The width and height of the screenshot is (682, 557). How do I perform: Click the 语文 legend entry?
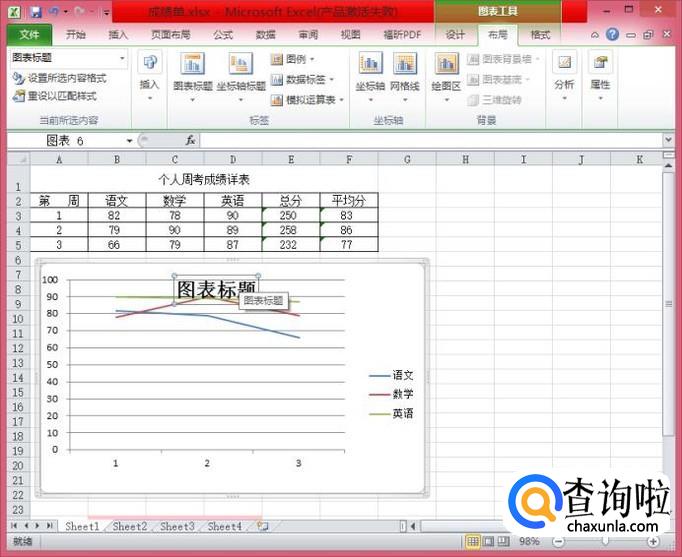coord(391,375)
